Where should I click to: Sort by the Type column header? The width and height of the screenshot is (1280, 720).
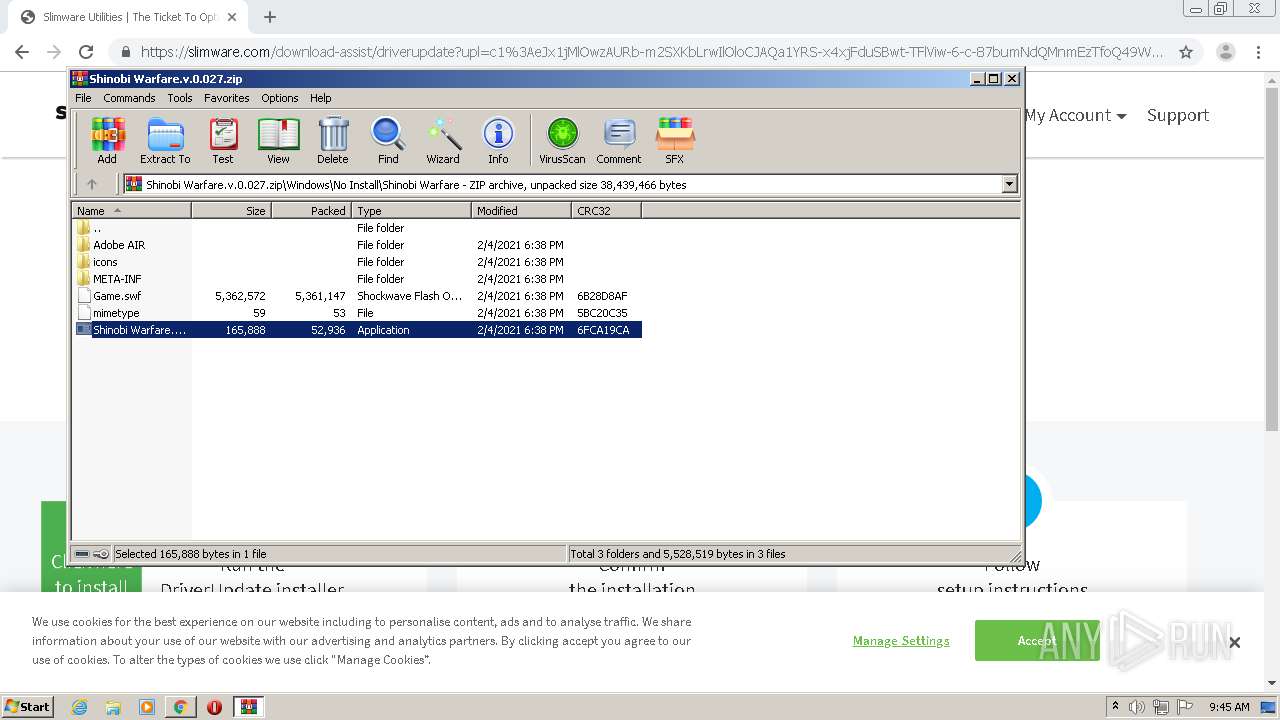click(411, 211)
